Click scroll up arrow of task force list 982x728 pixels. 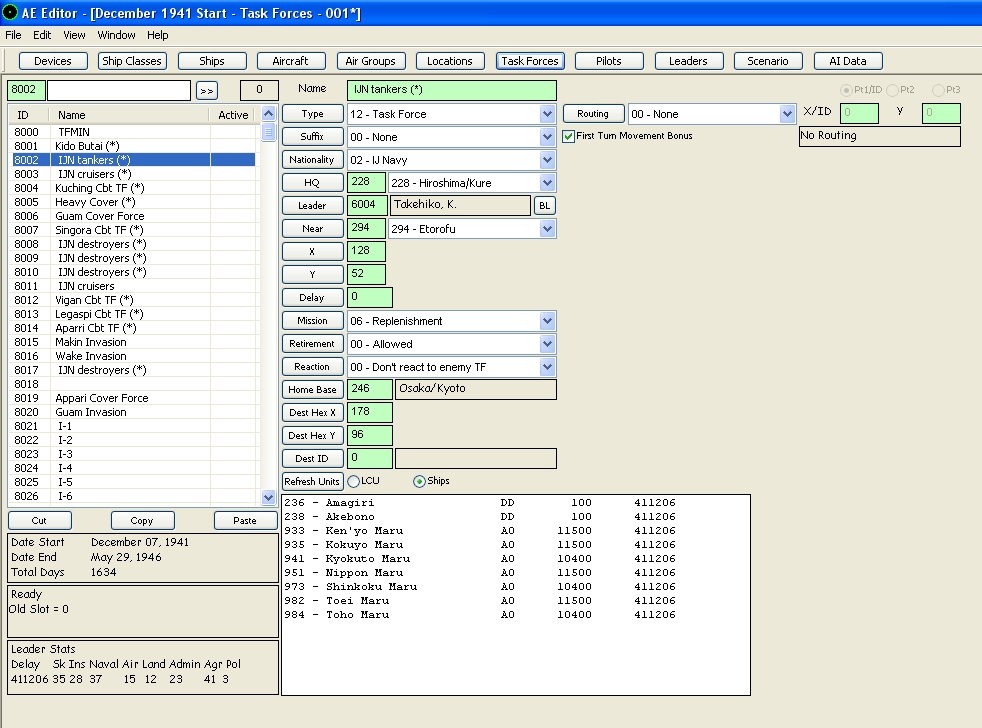pos(269,113)
